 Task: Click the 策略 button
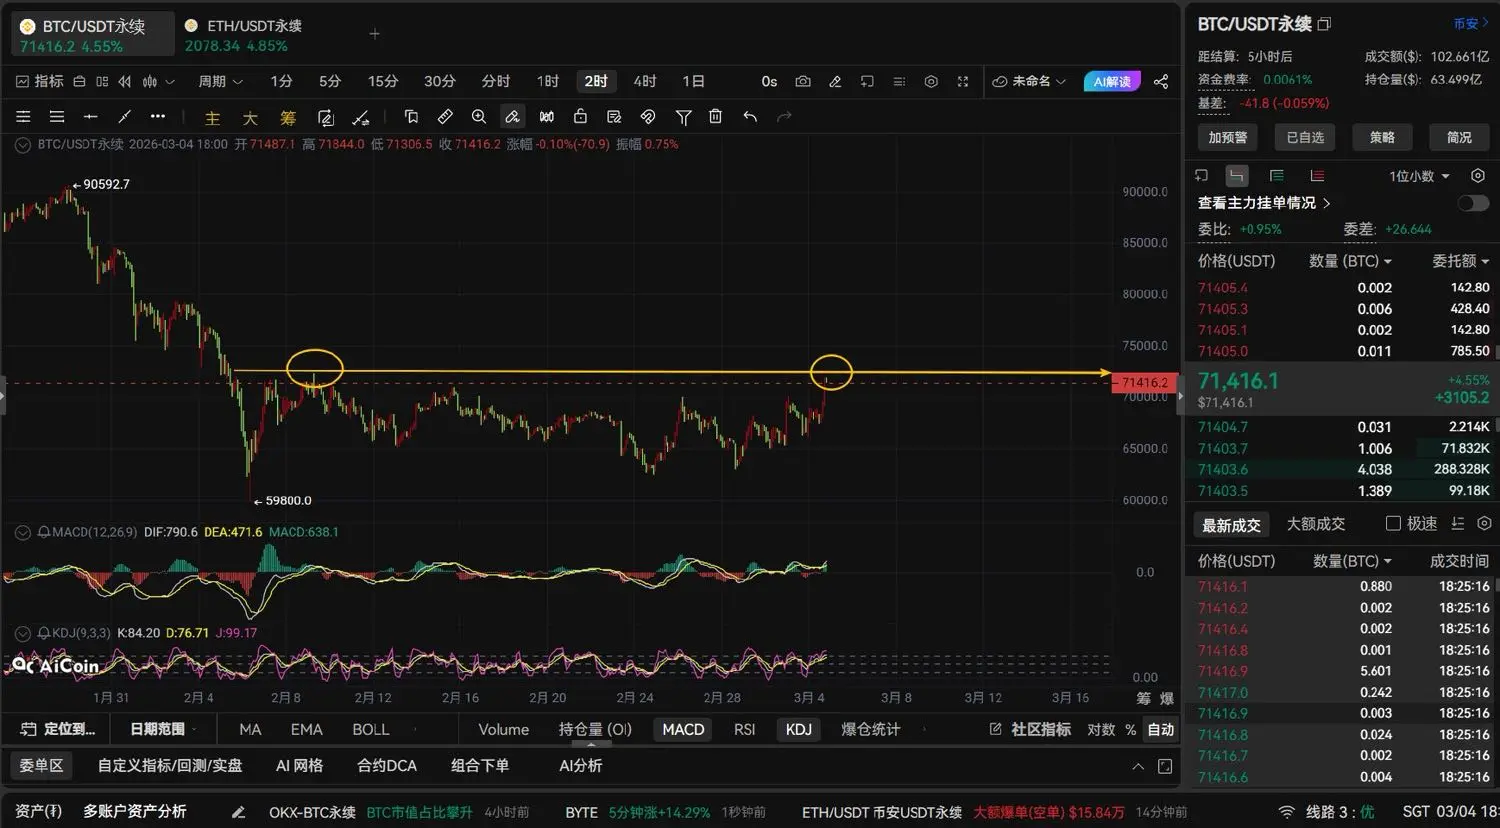click(1382, 137)
